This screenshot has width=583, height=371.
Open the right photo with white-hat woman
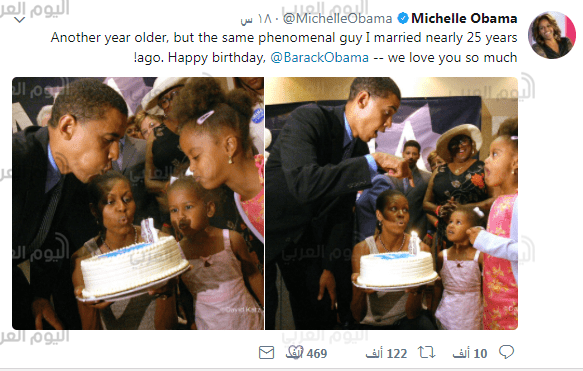coord(392,203)
